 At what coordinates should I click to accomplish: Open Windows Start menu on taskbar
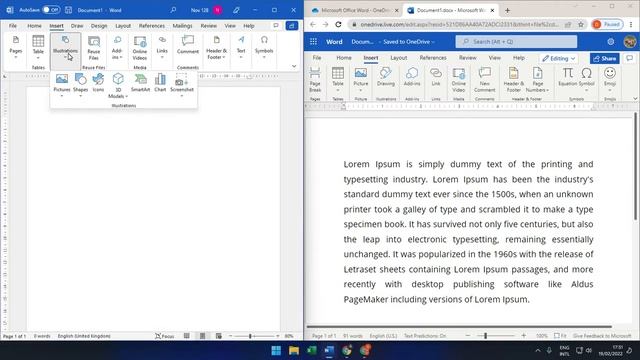pyautogui.click(x=276, y=350)
